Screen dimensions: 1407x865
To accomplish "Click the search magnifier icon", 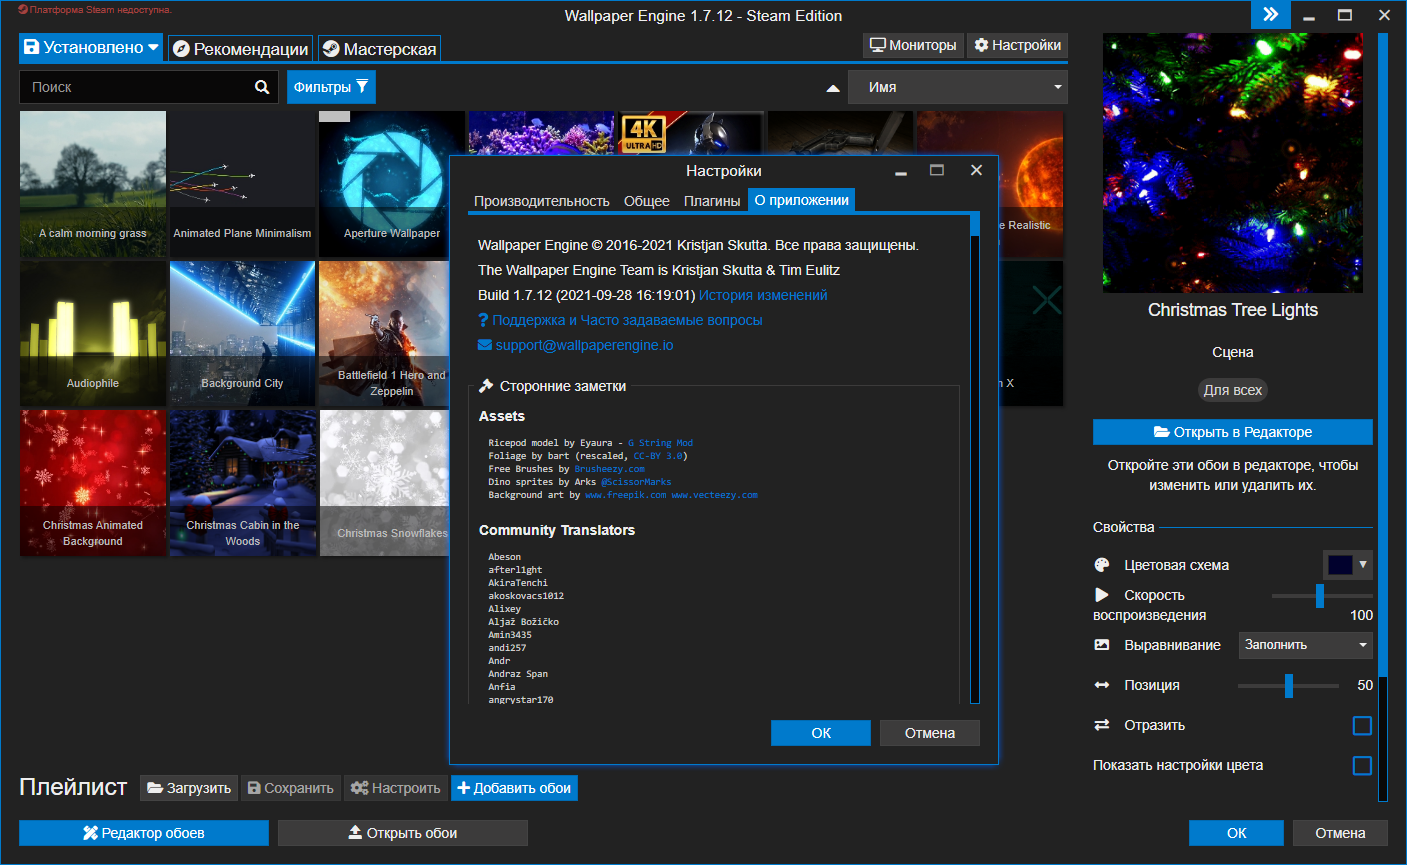I will click(x=262, y=87).
